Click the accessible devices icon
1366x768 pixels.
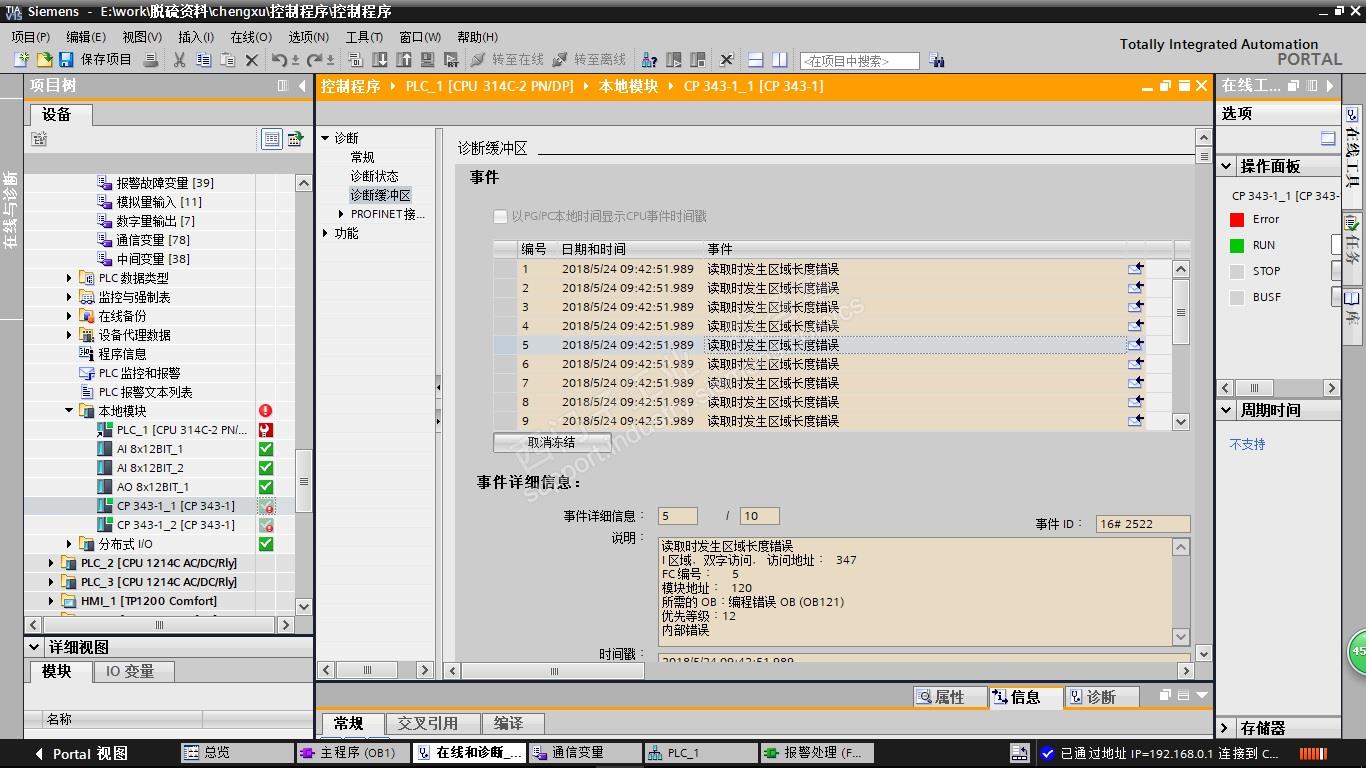pyautogui.click(x=650, y=60)
